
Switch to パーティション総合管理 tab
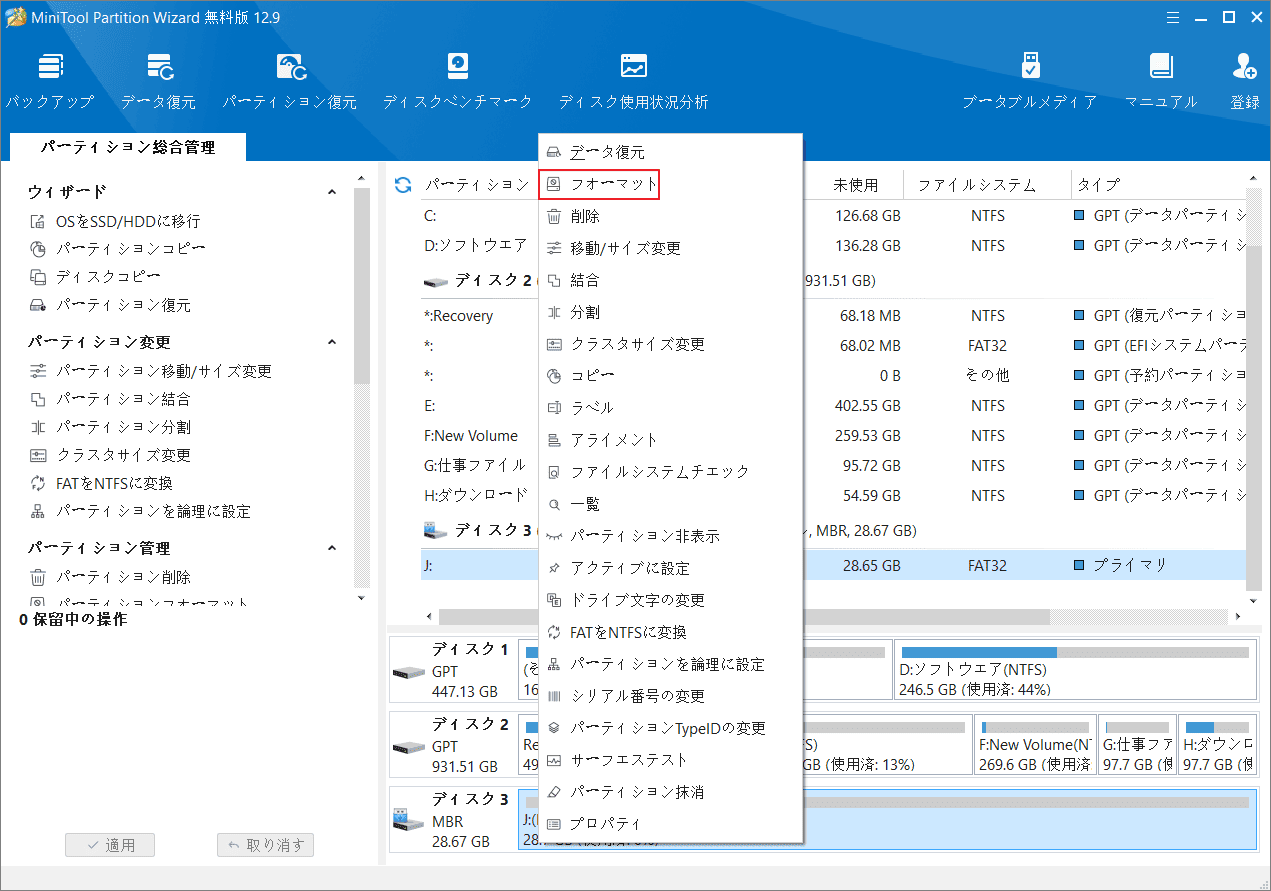(x=128, y=147)
